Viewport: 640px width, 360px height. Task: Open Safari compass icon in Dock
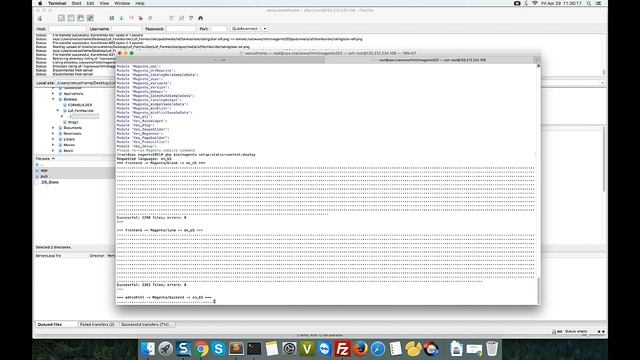point(378,349)
